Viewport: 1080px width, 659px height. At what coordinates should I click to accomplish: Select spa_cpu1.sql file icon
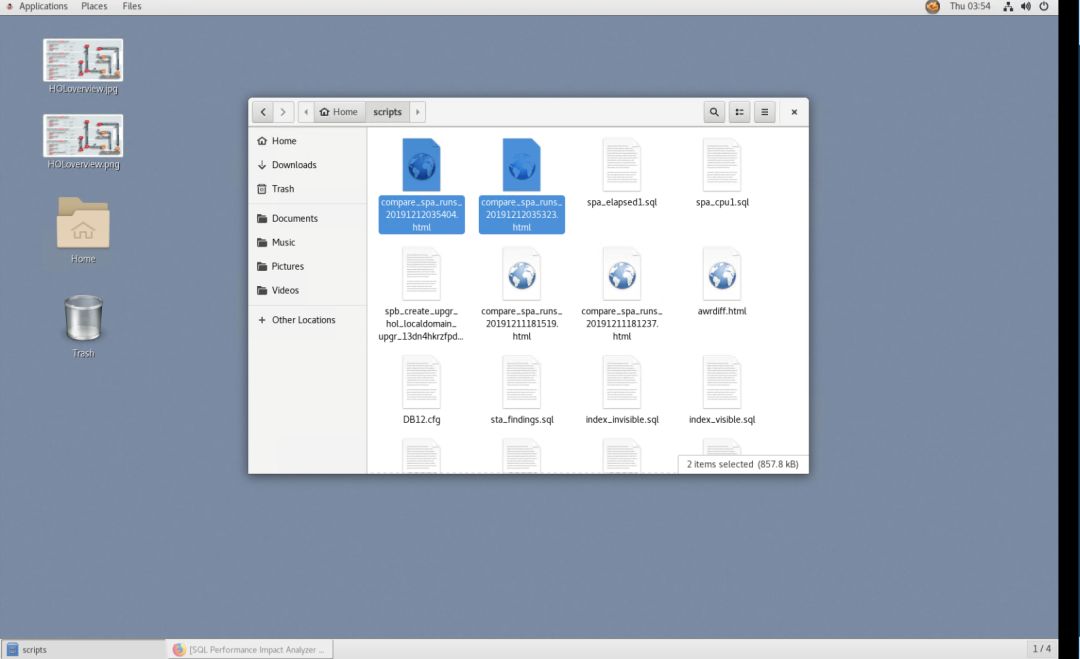(x=722, y=165)
